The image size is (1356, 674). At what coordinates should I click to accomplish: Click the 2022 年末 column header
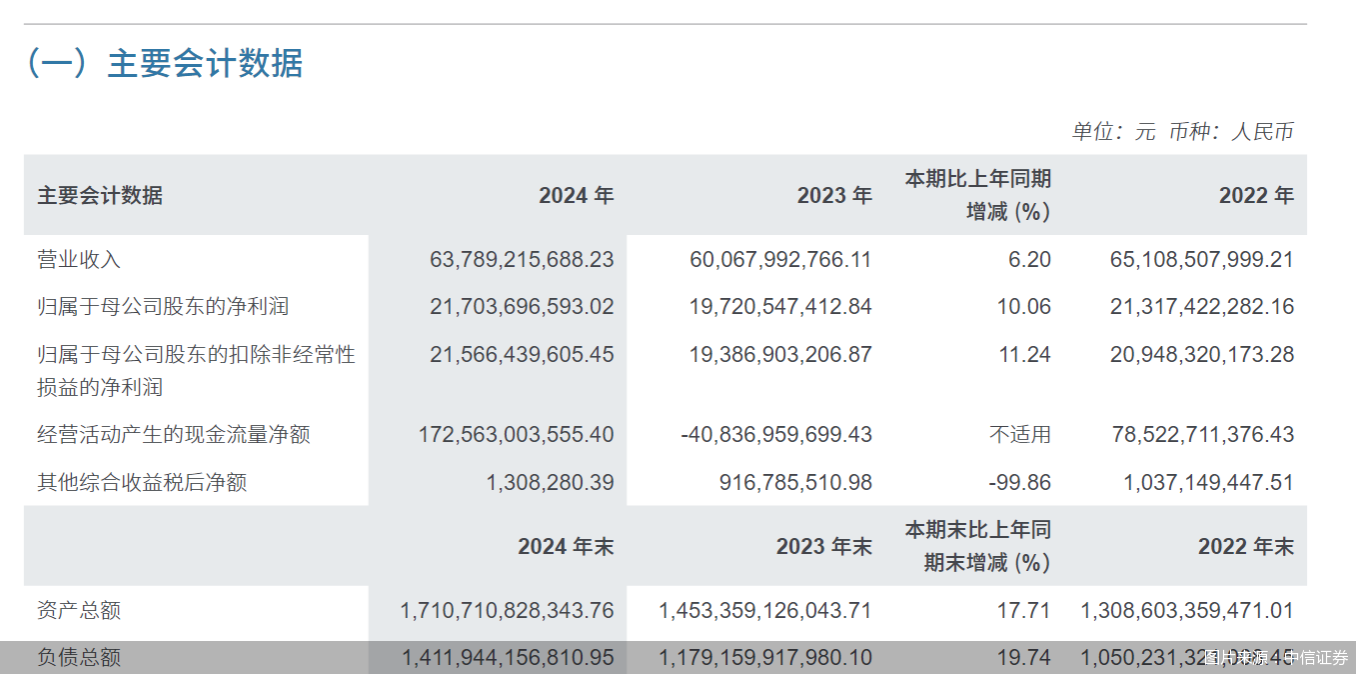click(1246, 546)
